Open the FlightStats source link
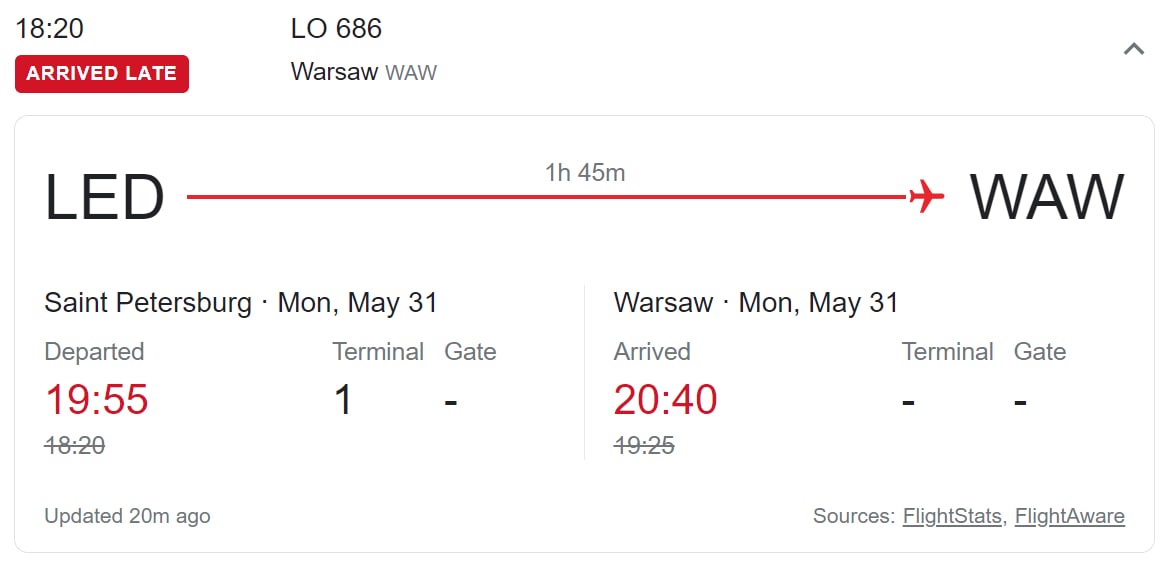The image size is (1171, 565). pyautogui.click(x=951, y=516)
